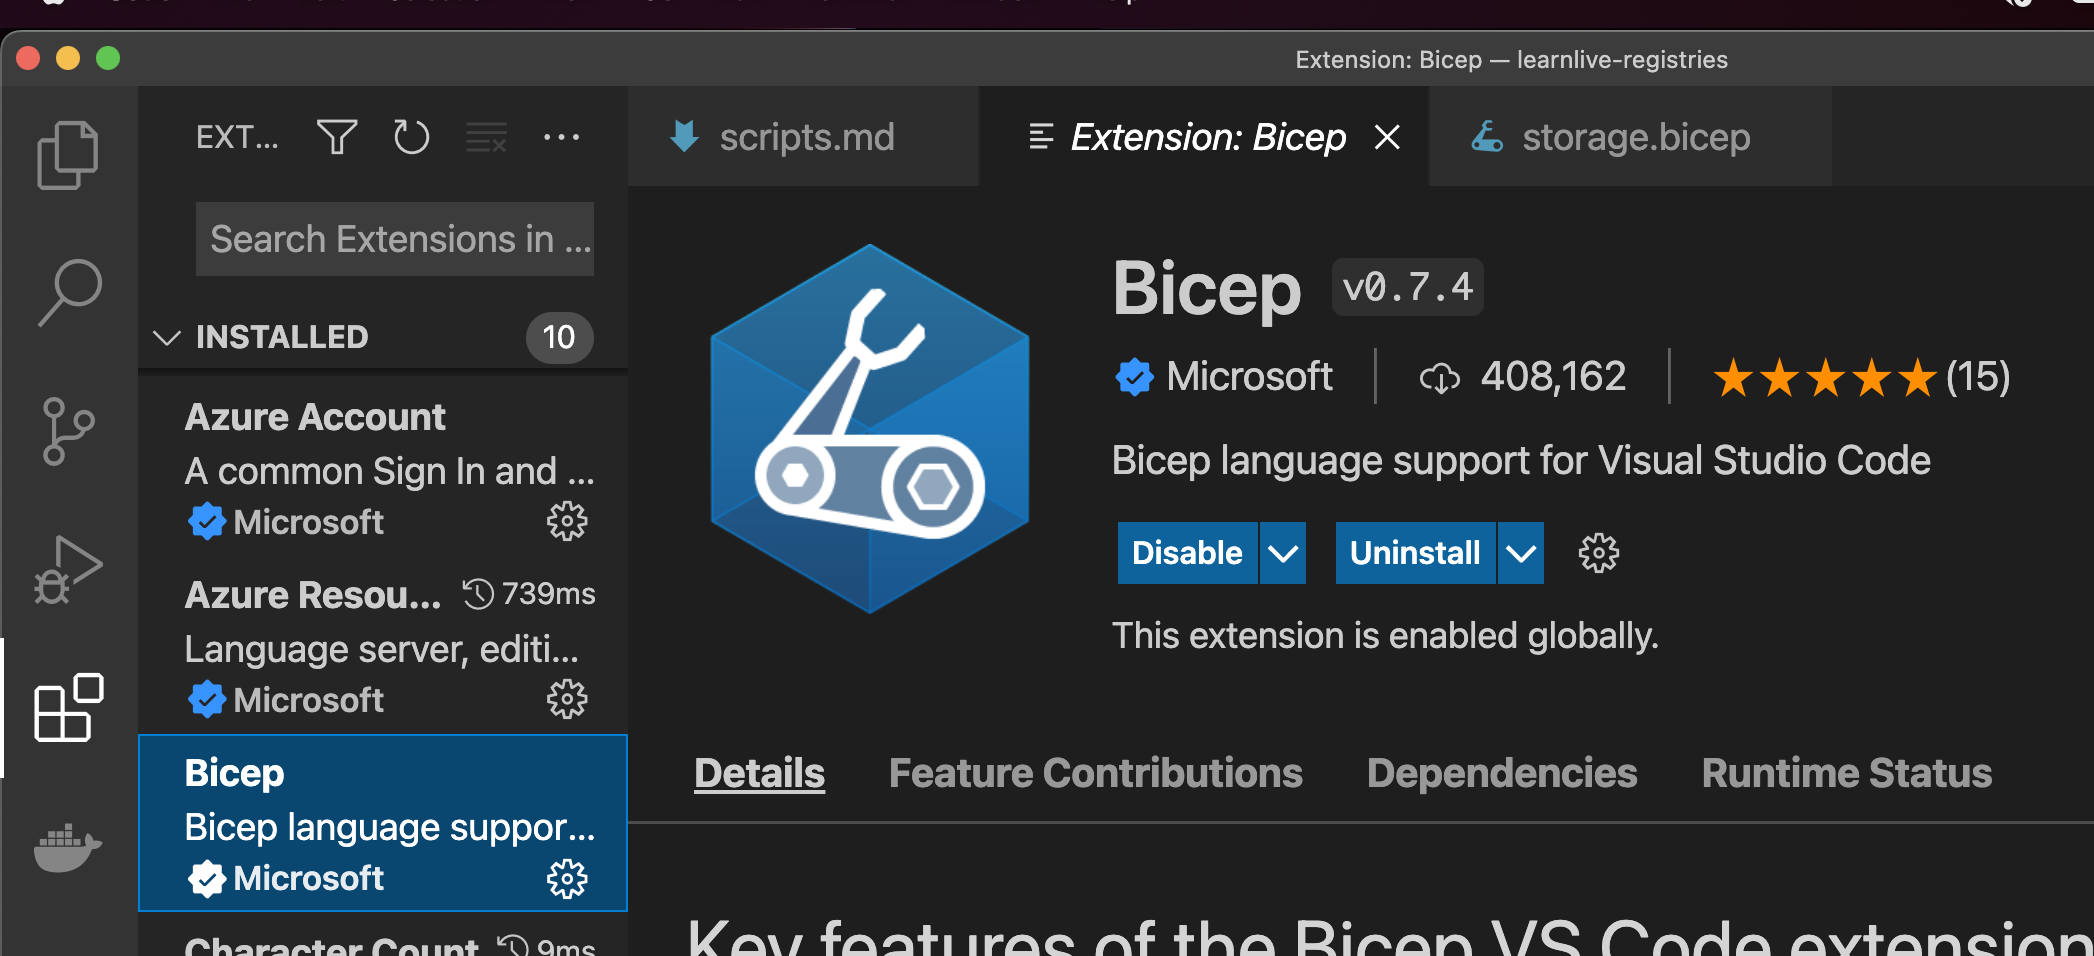The image size is (2094, 956).
Task: Open the extensions more actions menu
Action: [561, 137]
